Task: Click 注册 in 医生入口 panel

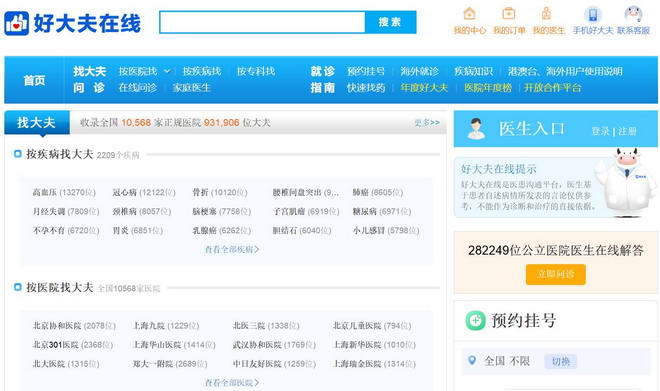Action: [627, 131]
